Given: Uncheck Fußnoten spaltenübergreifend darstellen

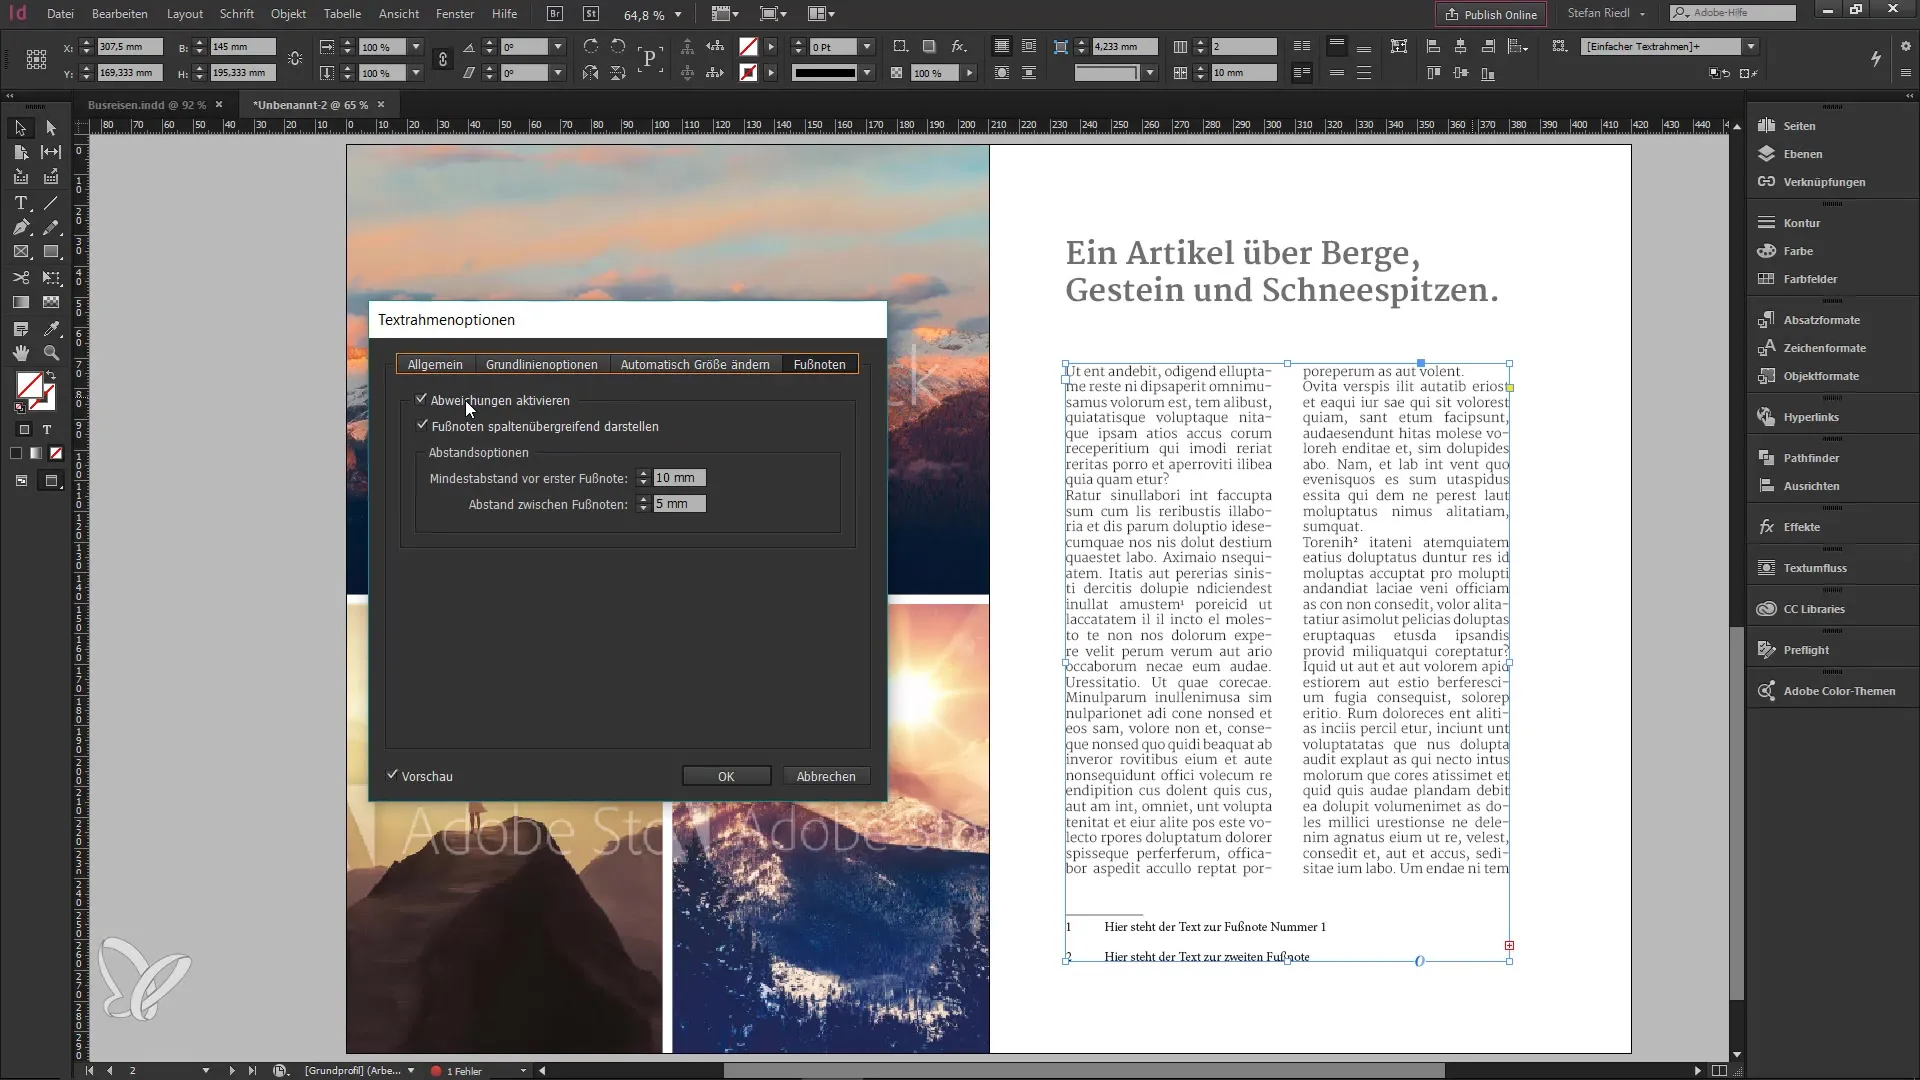Looking at the screenshot, I should [422, 425].
